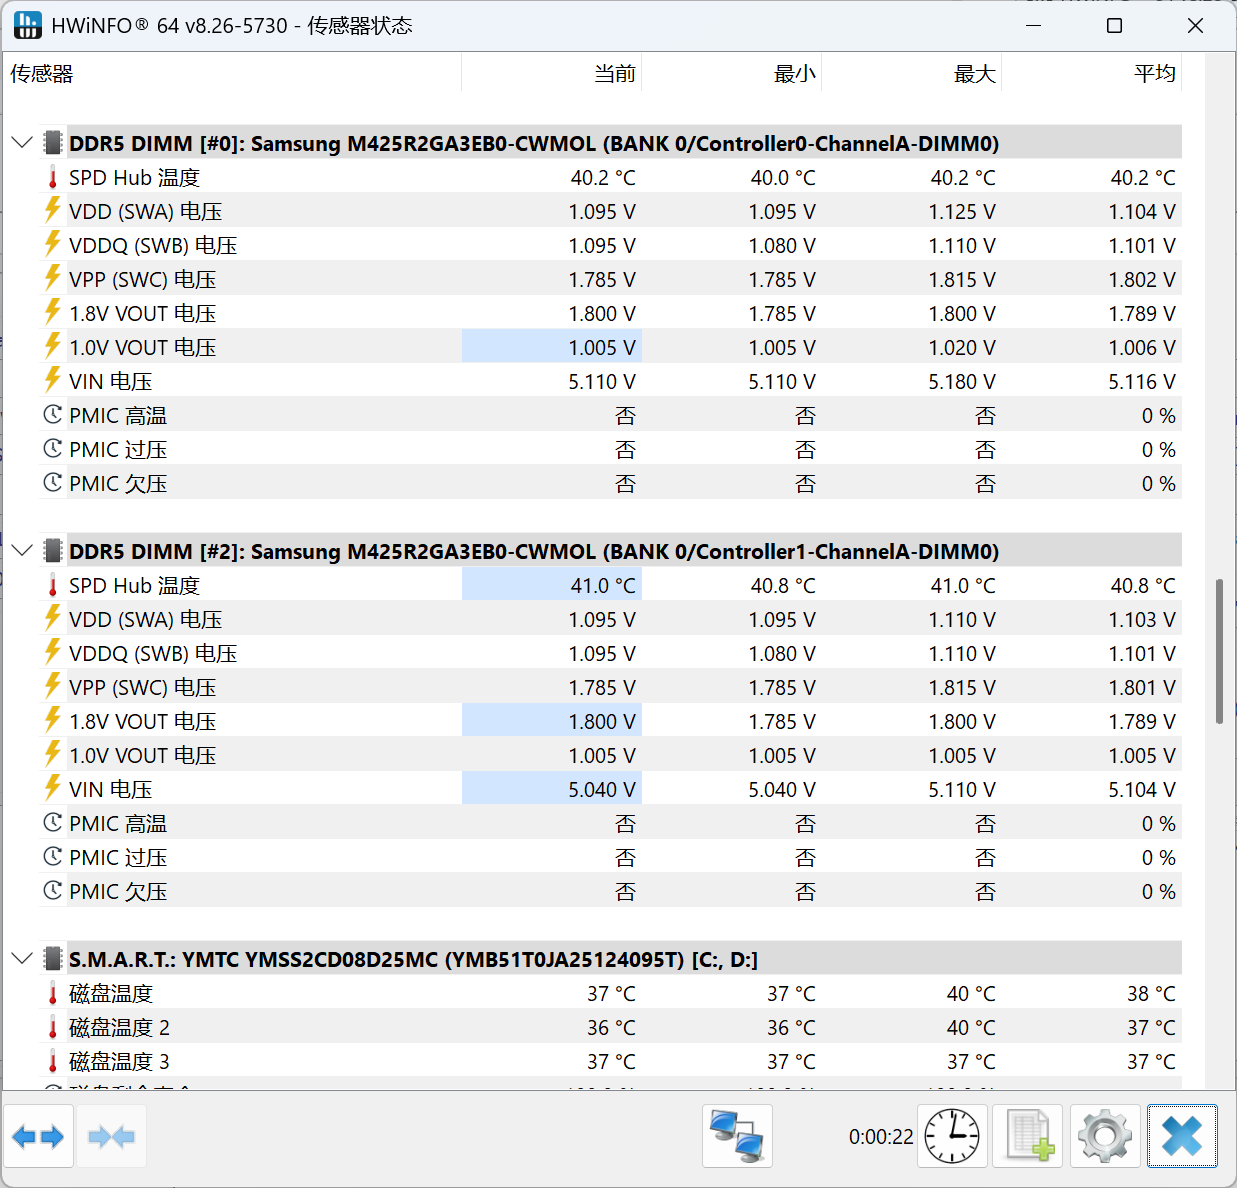The image size is (1237, 1188).
Task: Open sensor settings gear button
Action: pos(1105,1136)
